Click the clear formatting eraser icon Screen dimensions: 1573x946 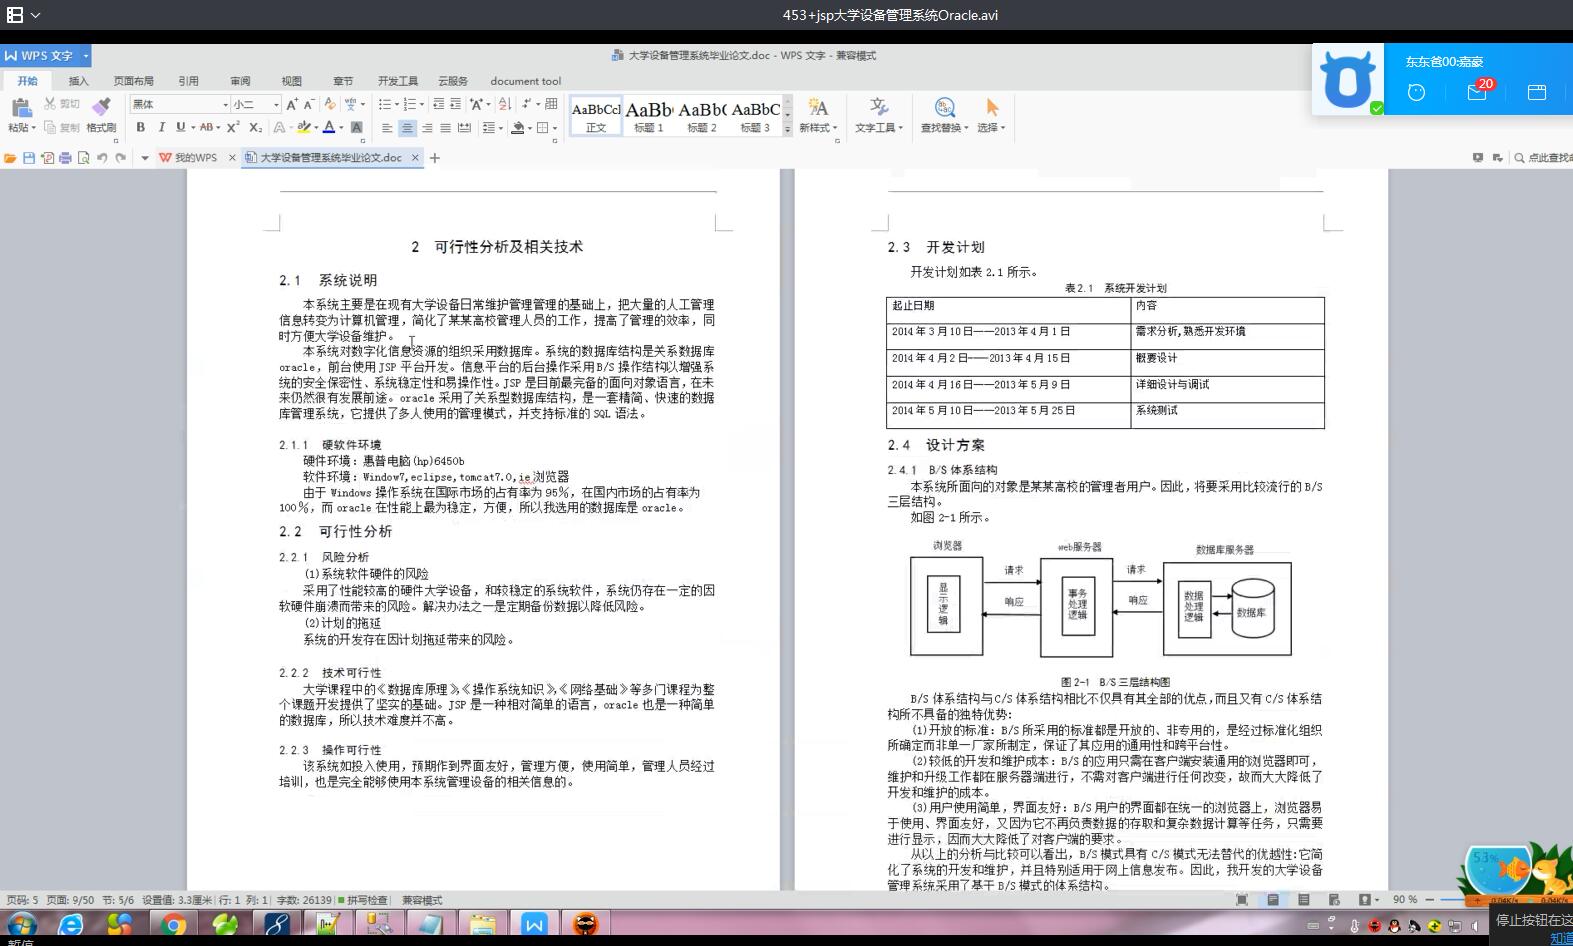(x=330, y=104)
